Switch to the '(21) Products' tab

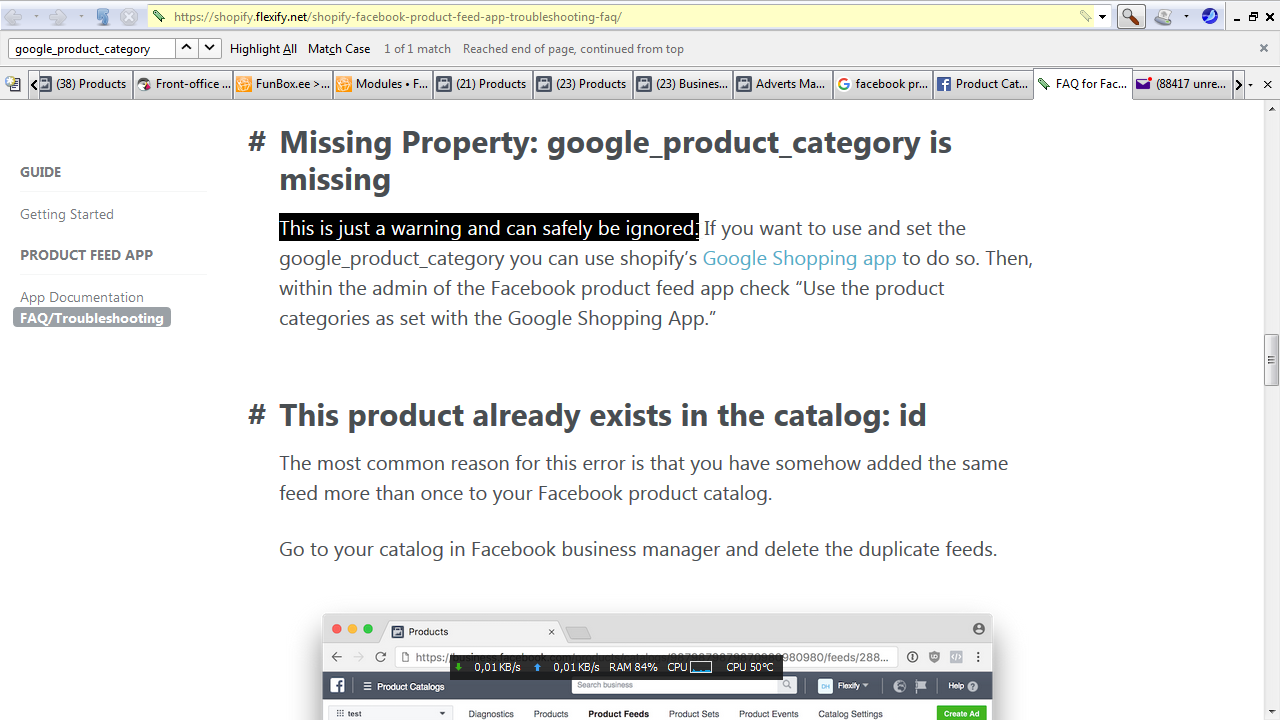click(x=483, y=84)
